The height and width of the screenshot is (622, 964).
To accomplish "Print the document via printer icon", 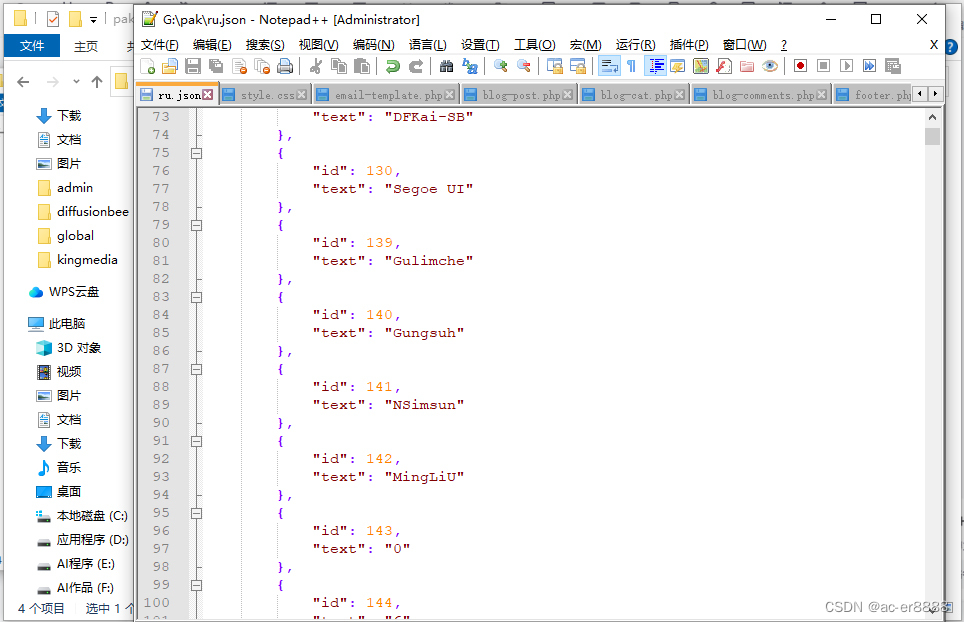I will click(285, 66).
